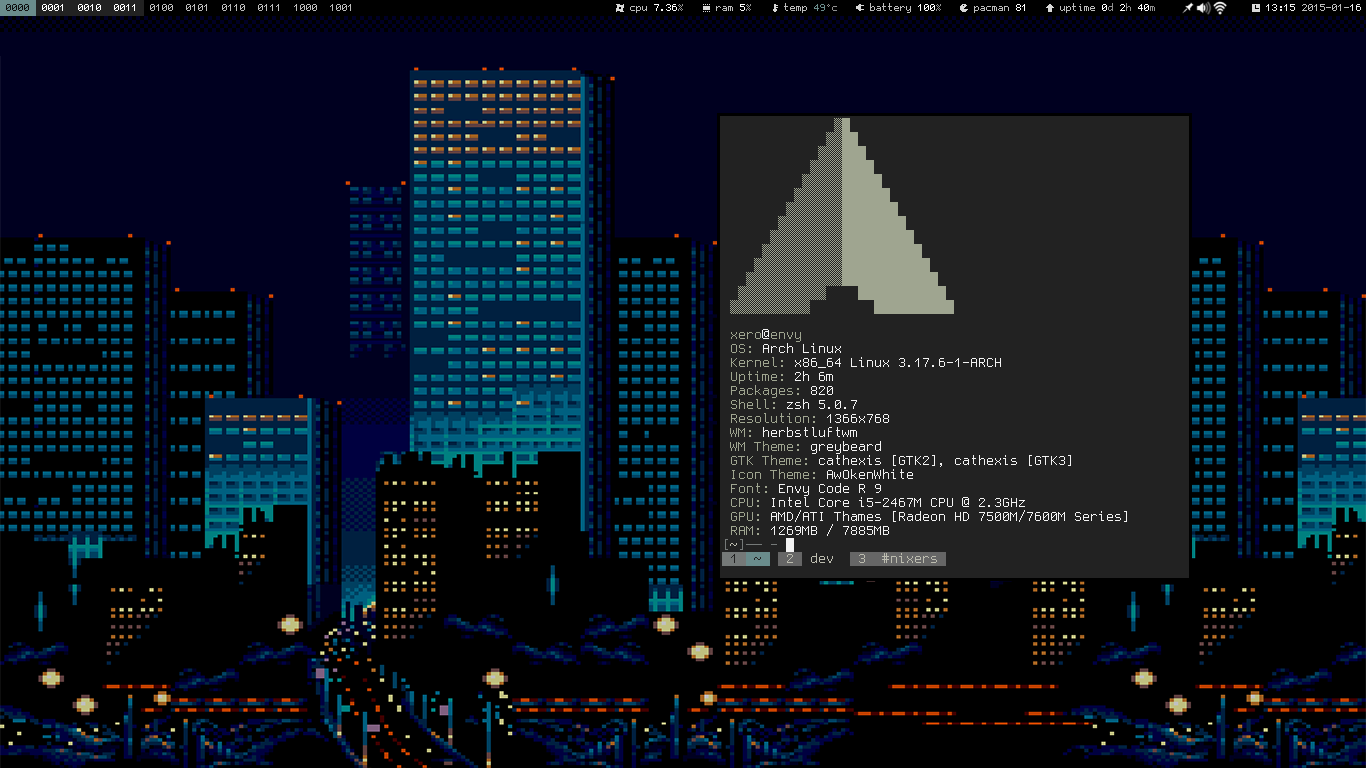Switch to workspace tag 0010
The width and height of the screenshot is (1366, 768).
[x=89, y=8]
